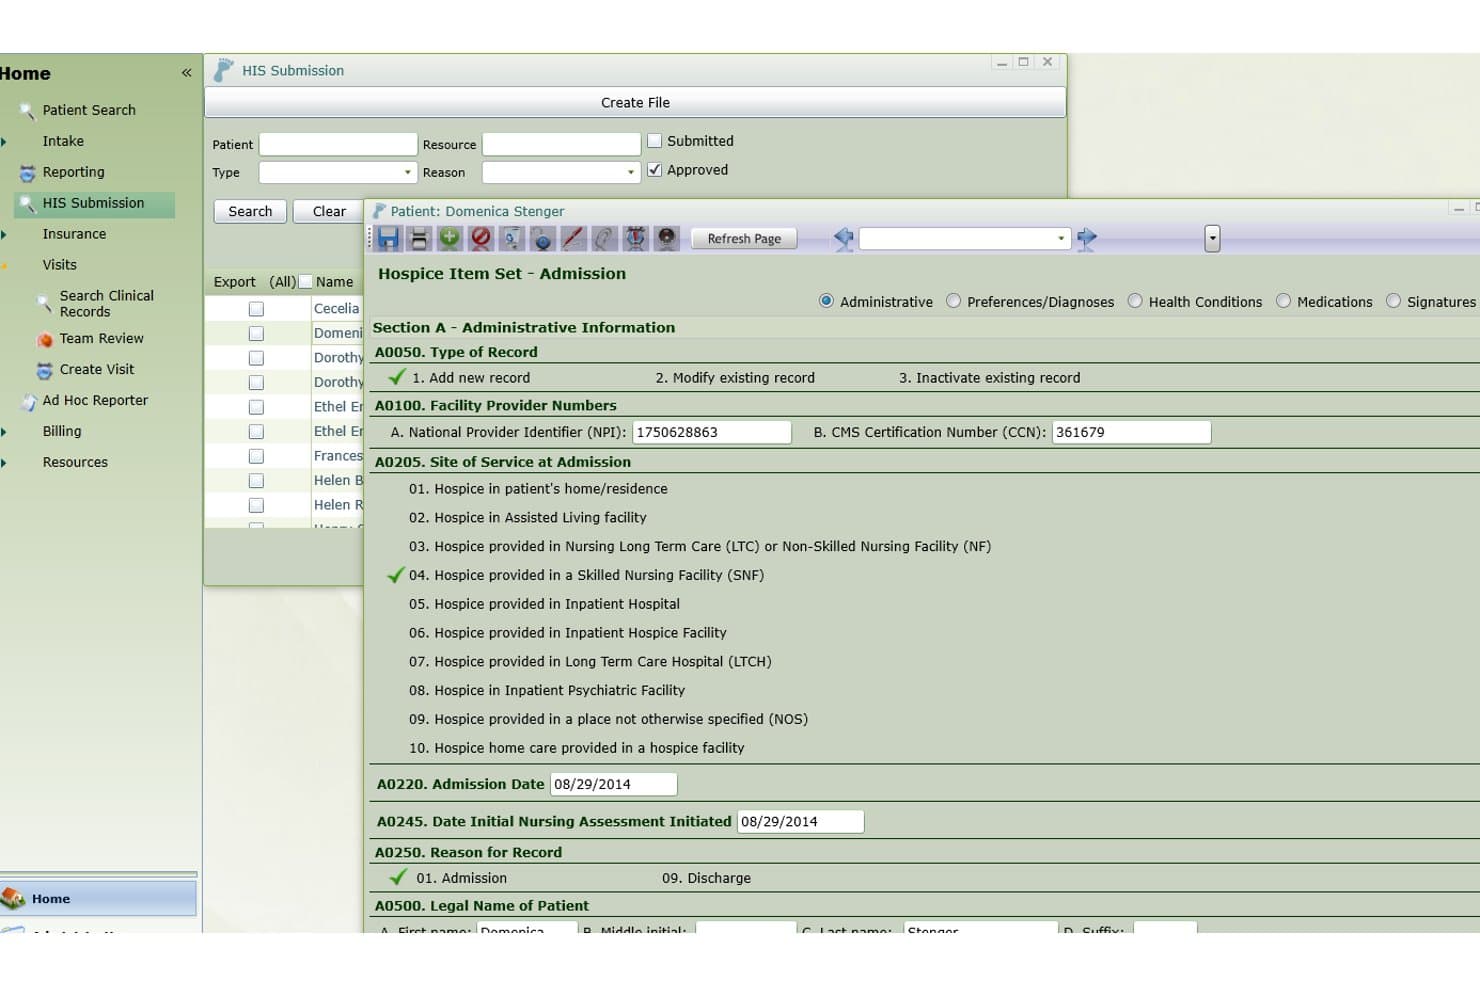This screenshot has height=987, width=1480.
Task: Click the Refresh Page button
Action: [x=744, y=238]
